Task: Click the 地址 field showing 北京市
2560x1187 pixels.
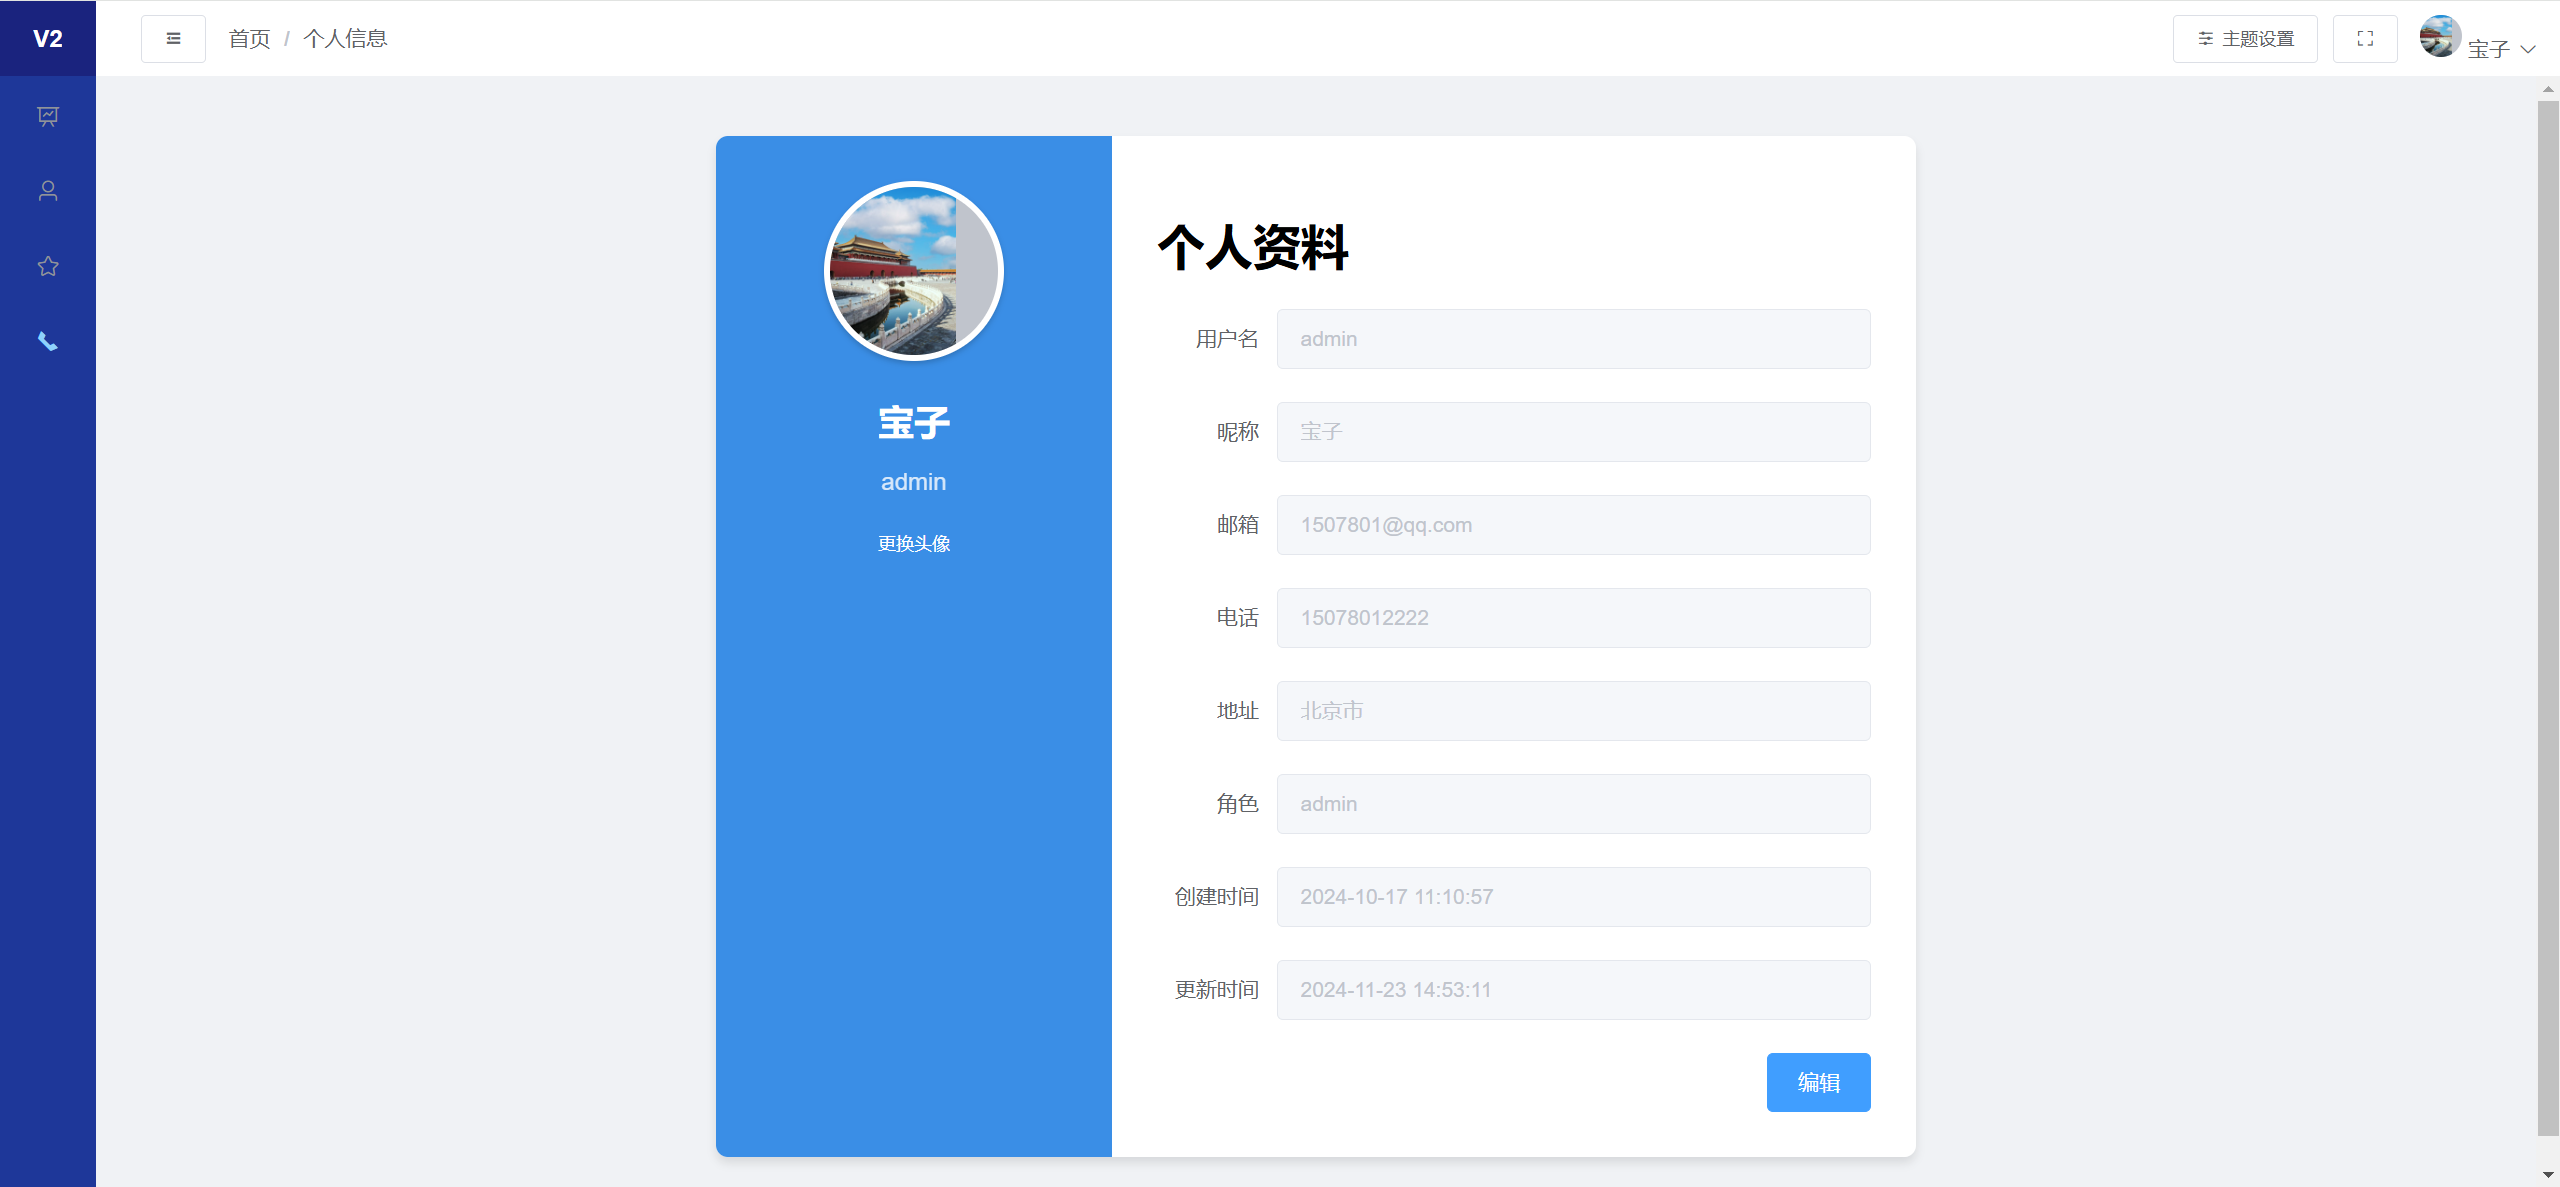Action: point(1573,711)
